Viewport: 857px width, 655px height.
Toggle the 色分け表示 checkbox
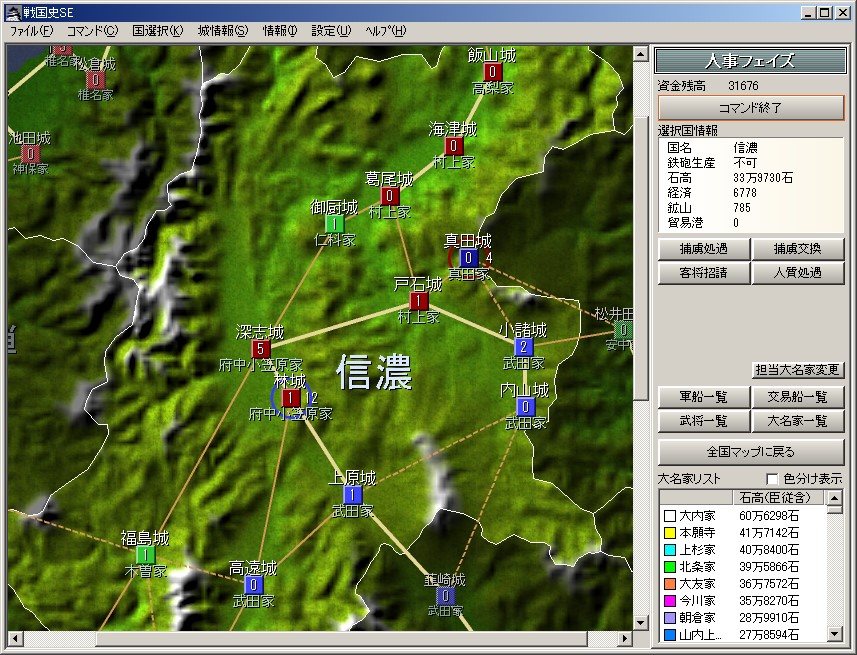pos(772,479)
